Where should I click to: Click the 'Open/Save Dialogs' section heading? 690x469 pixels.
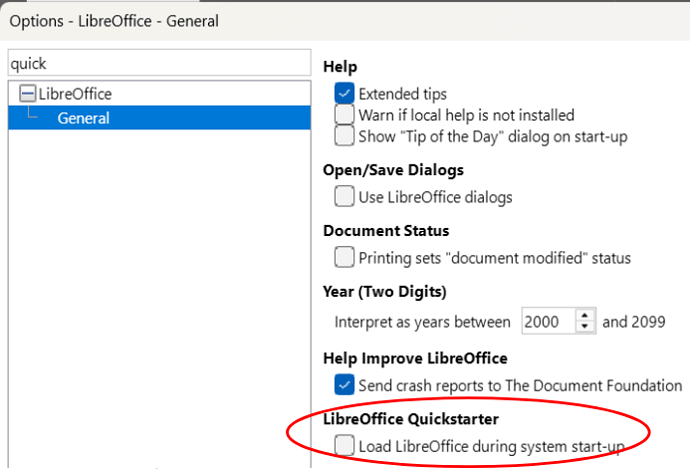click(x=393, y=170)
